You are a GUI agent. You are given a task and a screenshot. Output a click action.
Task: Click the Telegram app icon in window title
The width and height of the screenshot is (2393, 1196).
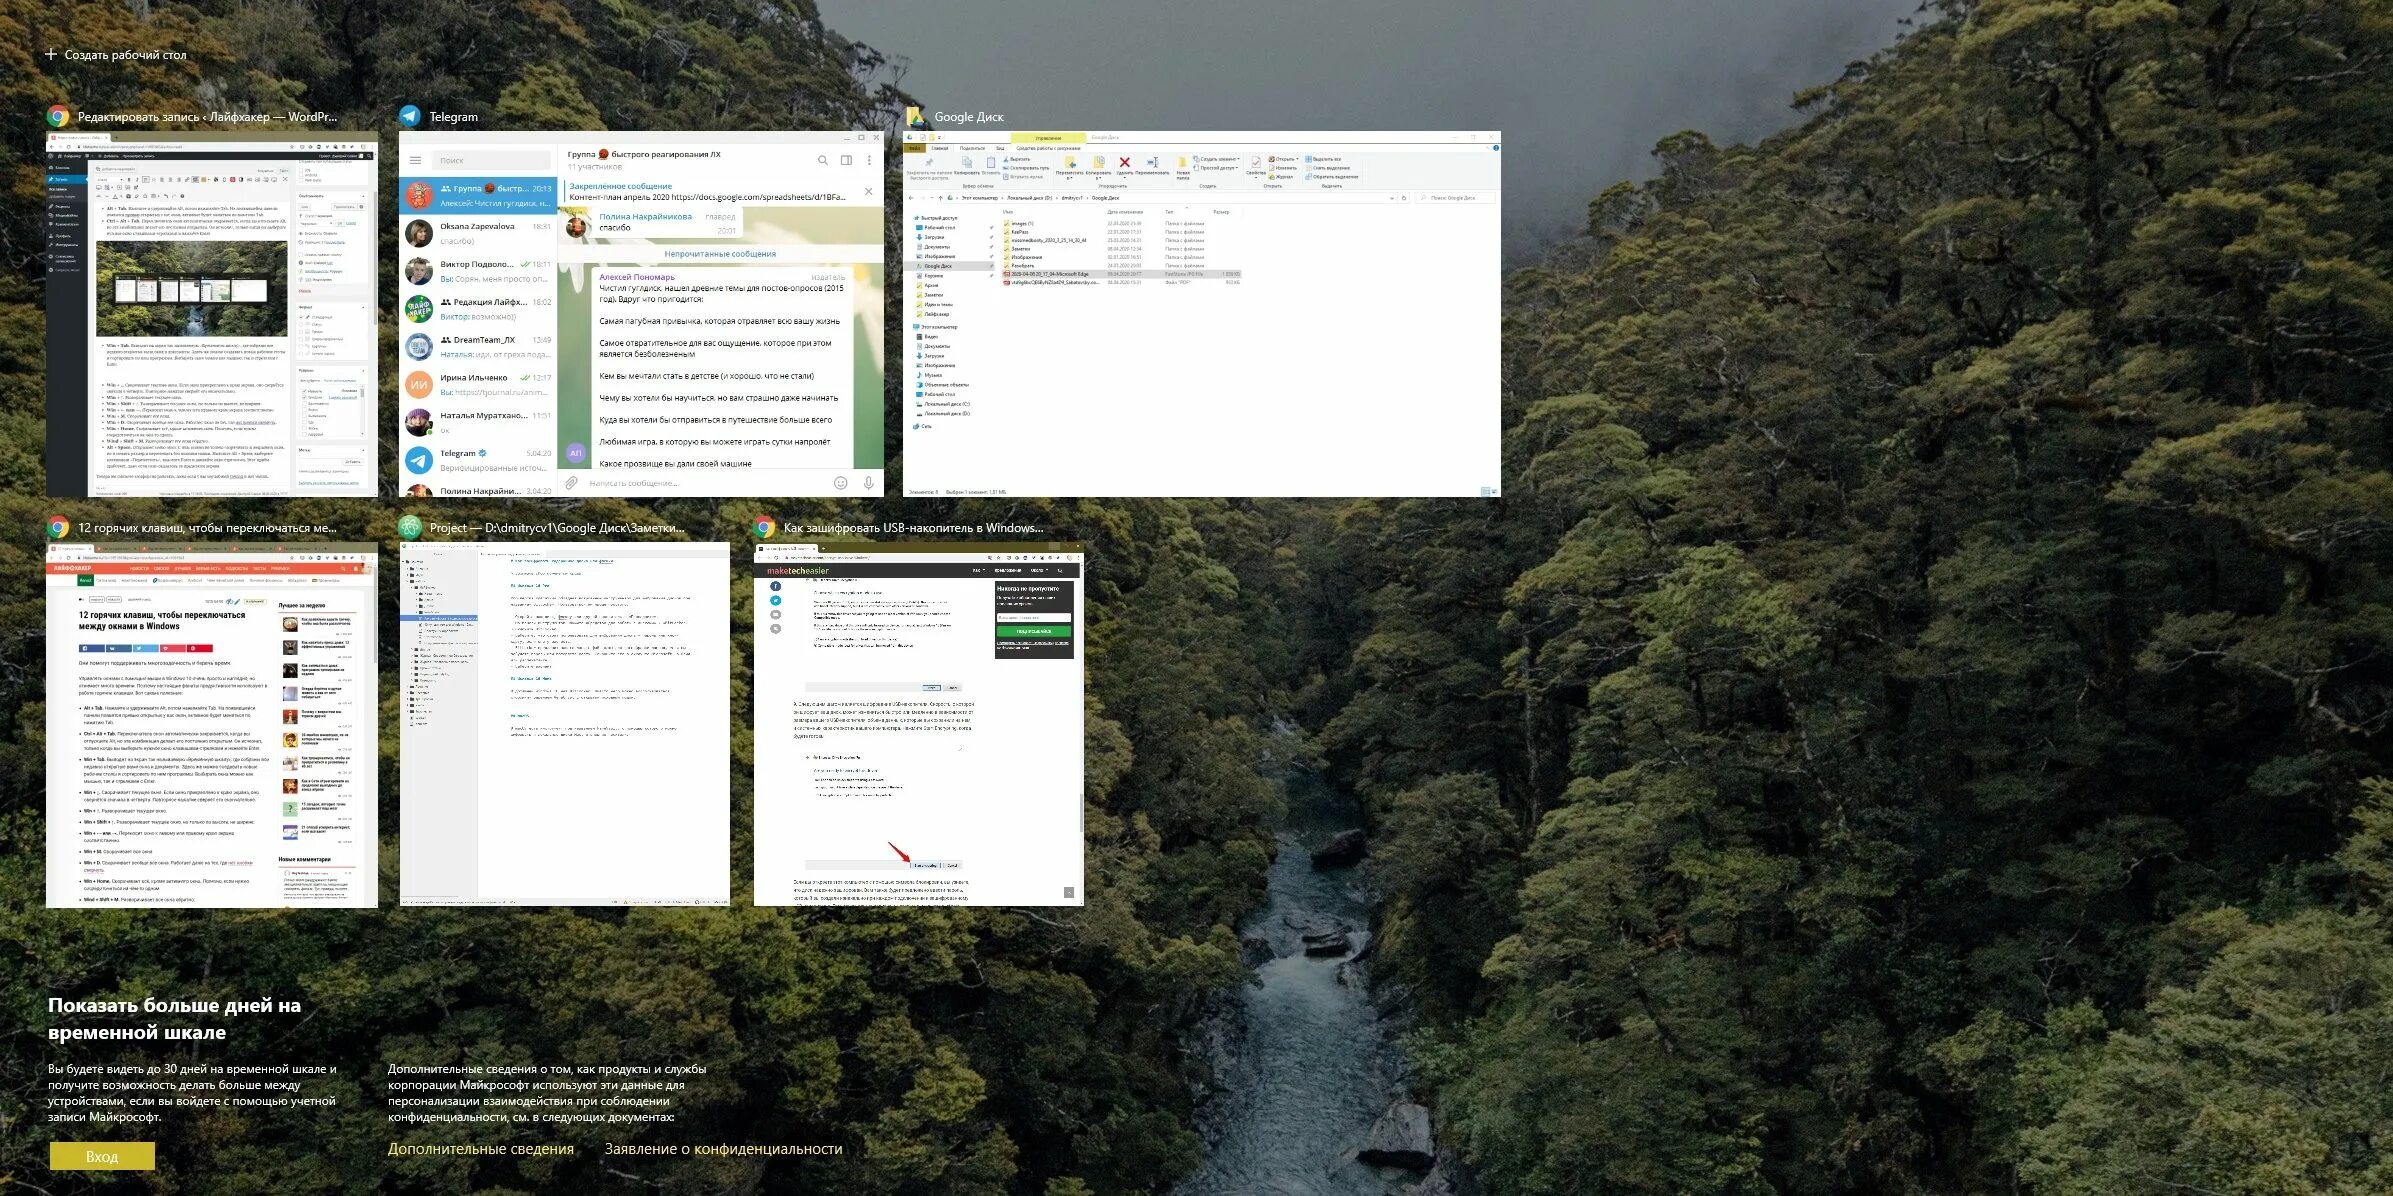[410, 117]
